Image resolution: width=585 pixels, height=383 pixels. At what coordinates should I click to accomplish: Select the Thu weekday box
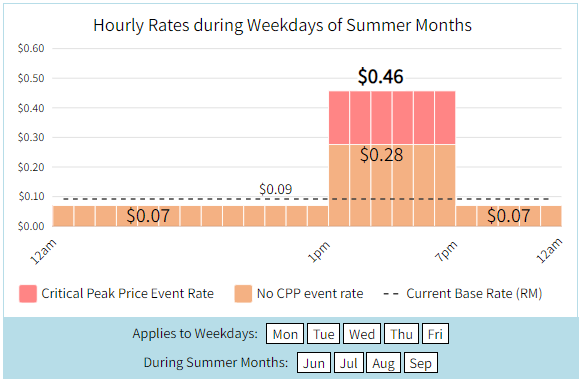pos(401,334)
